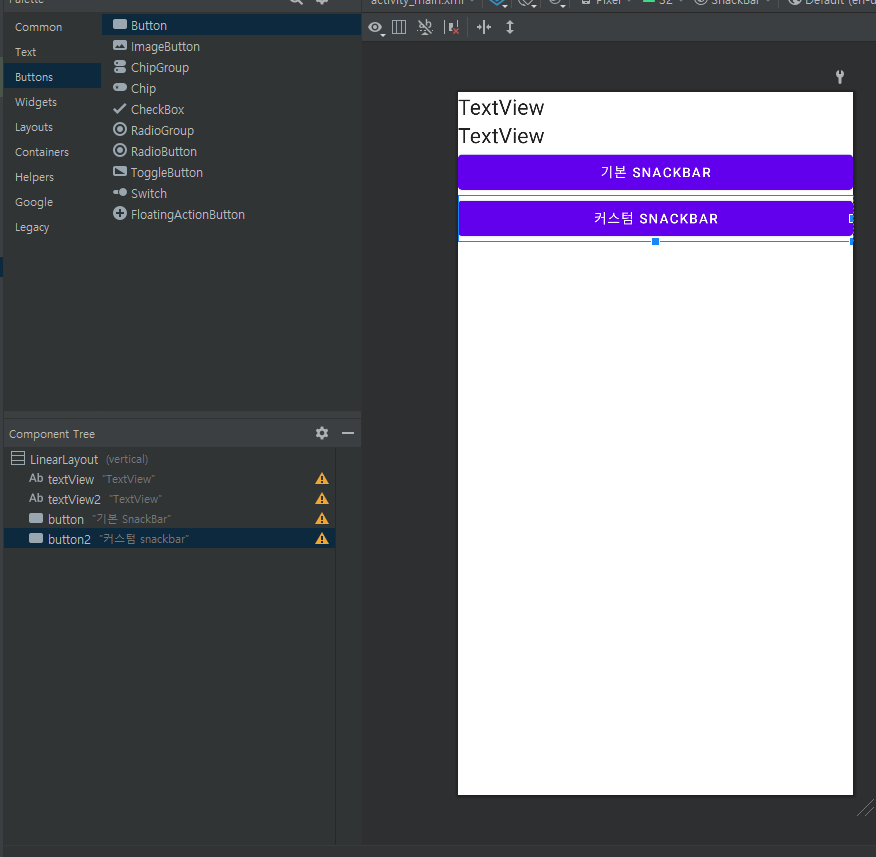Click the 기본 SNACKBAR button in preview
Viewport: 876px width, 857px height.
(655, 173)
